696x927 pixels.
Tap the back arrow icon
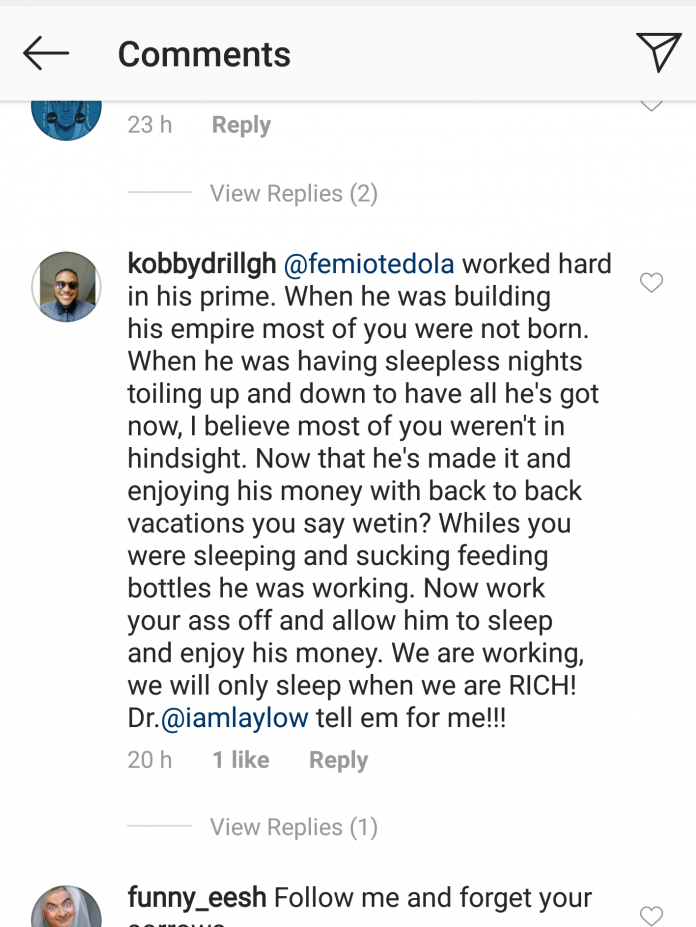point(46,54)
